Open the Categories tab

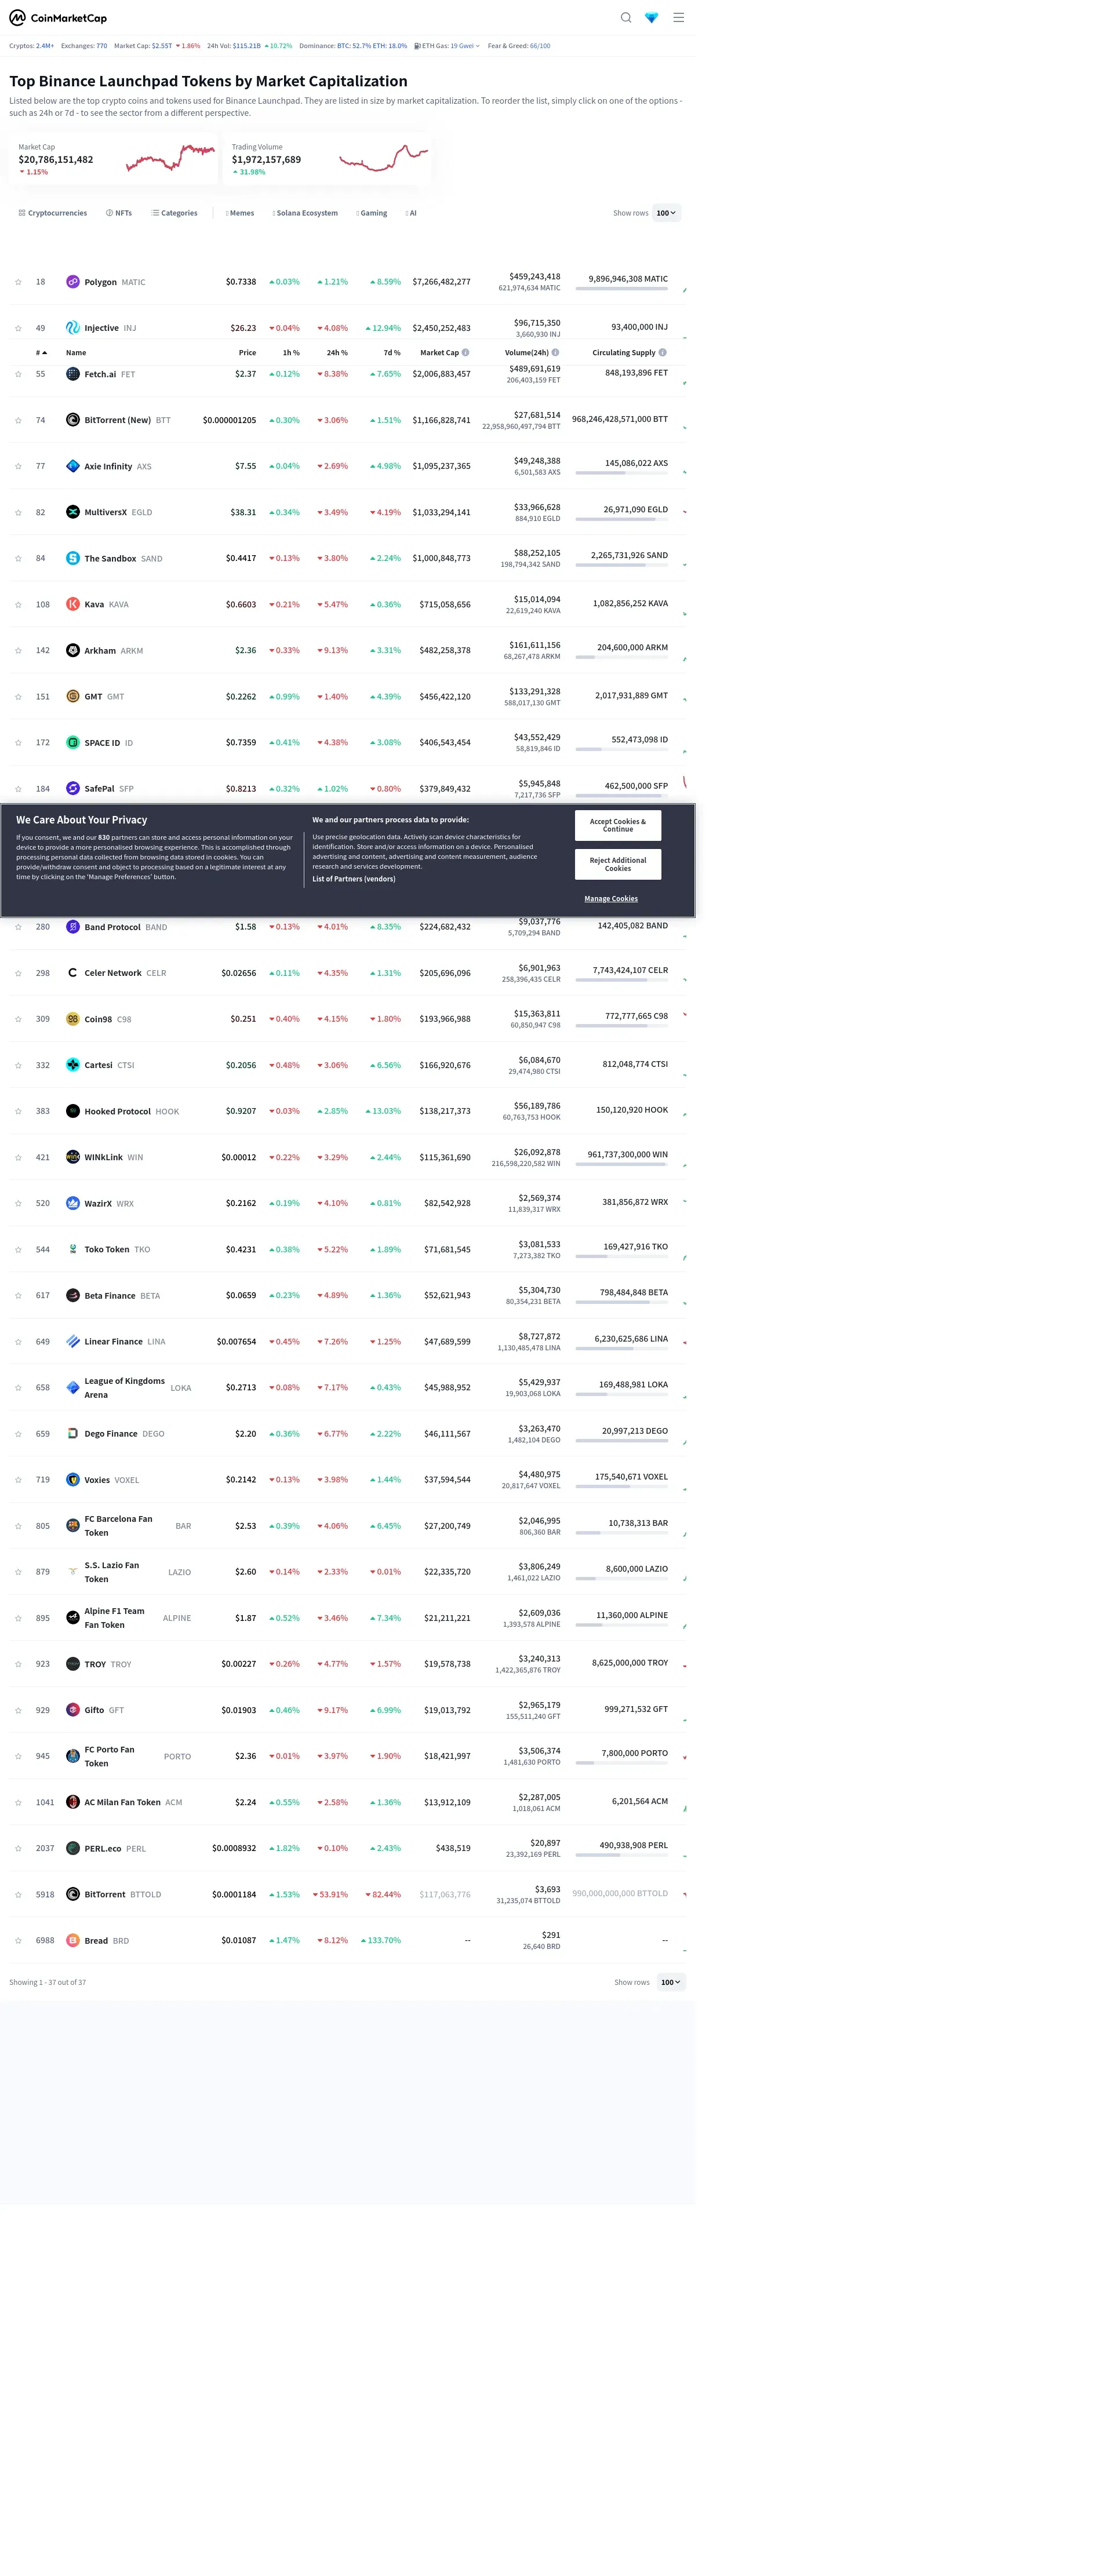[175, 213]
